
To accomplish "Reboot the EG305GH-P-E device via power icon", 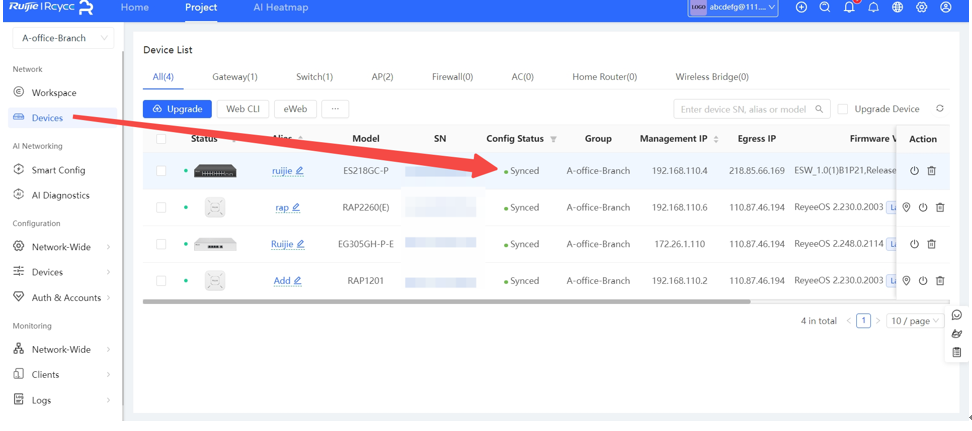I will 914,244.
